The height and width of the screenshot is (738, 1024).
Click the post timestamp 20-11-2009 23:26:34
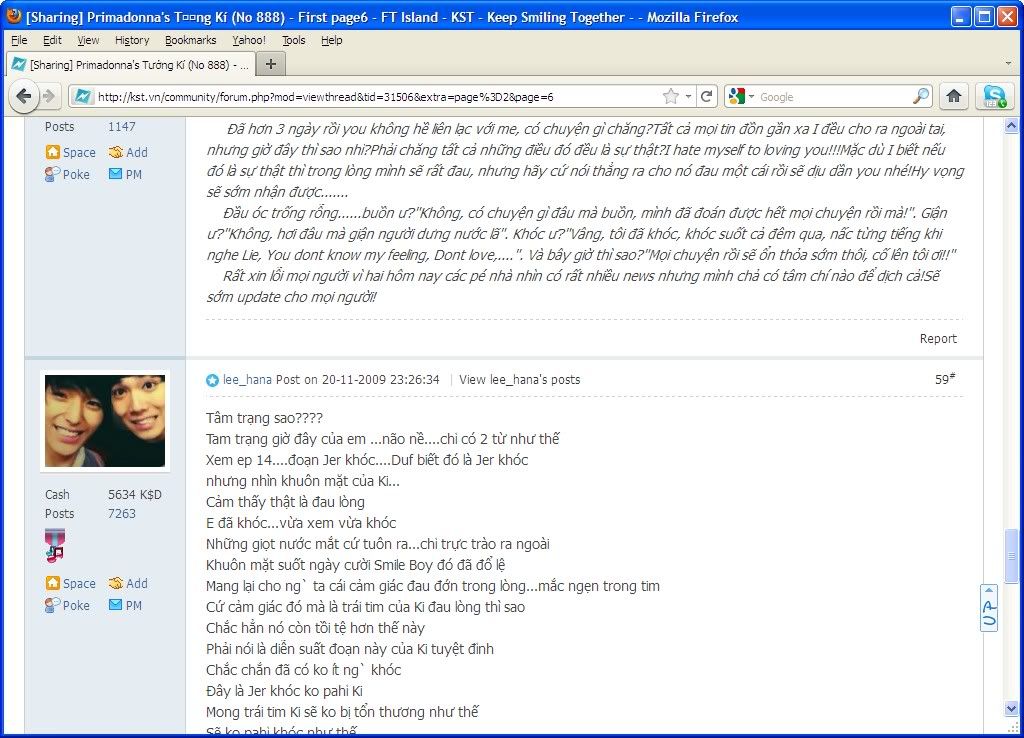381,380
